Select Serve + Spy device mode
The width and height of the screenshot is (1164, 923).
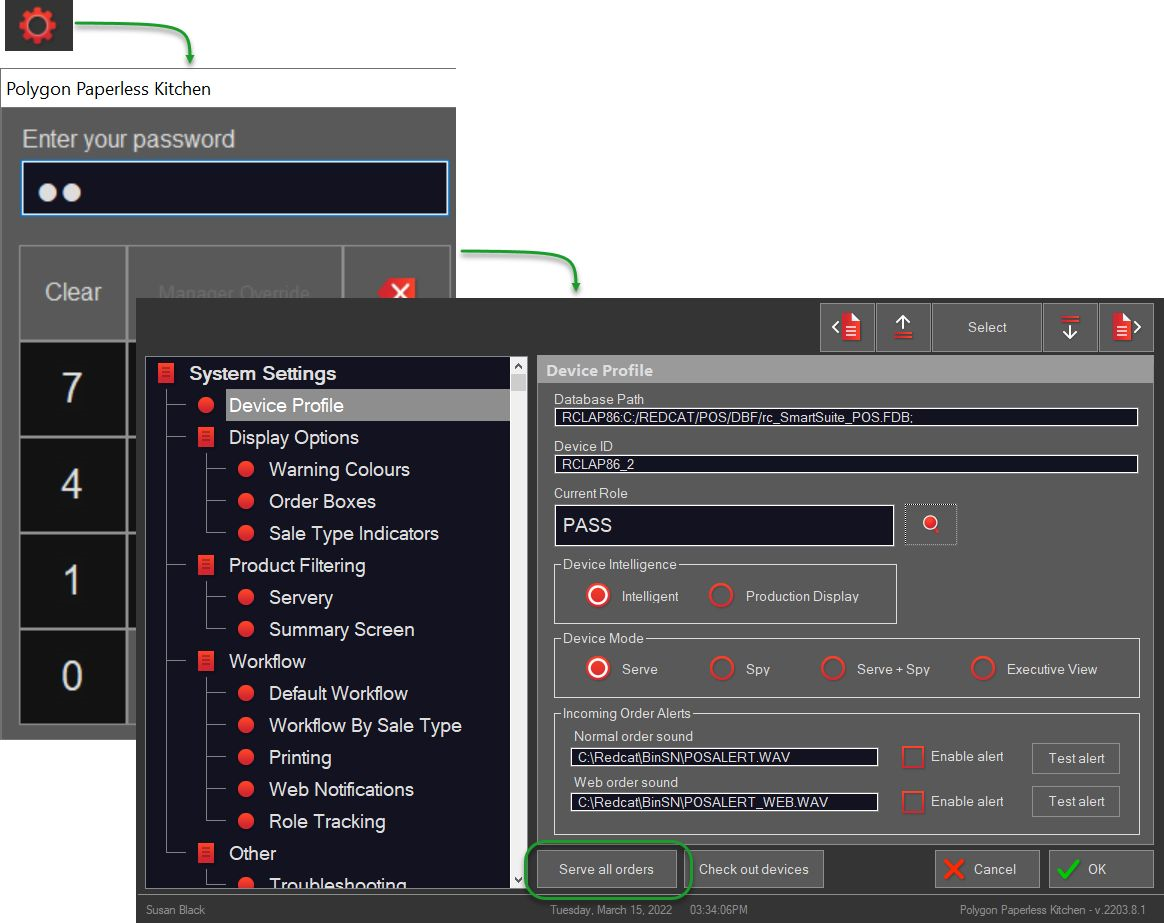pyautogui.click(x=833, y=668)
